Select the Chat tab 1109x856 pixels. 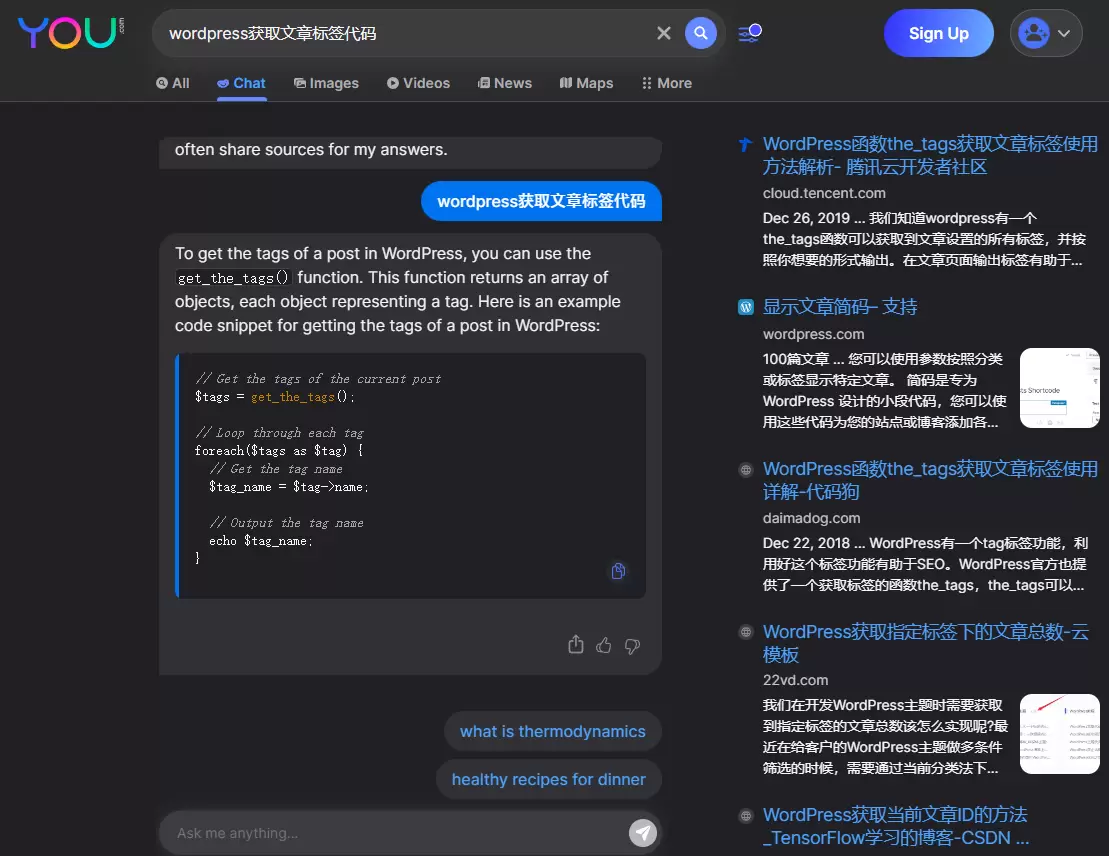[x=241, y=83]
